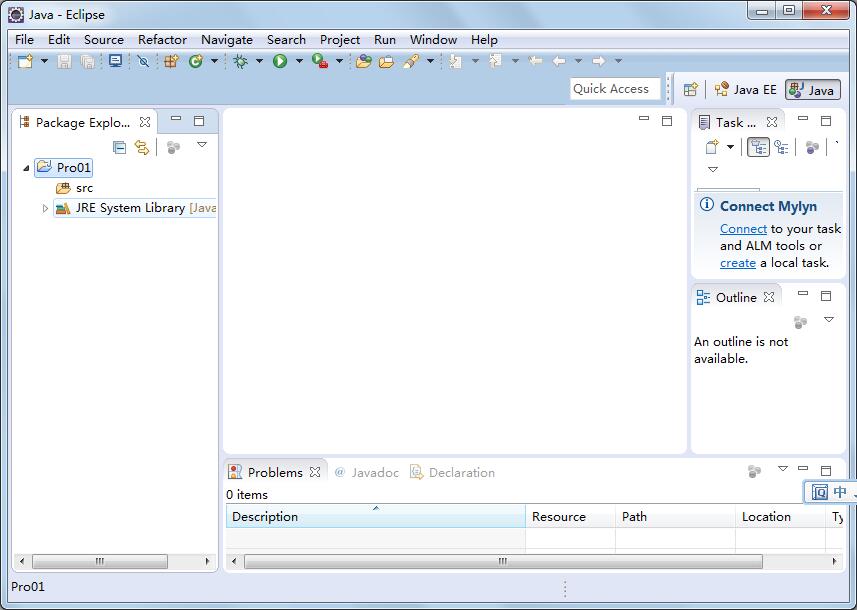
Task: Open the External Tools dropdown arrow
Action: point(339,61)
